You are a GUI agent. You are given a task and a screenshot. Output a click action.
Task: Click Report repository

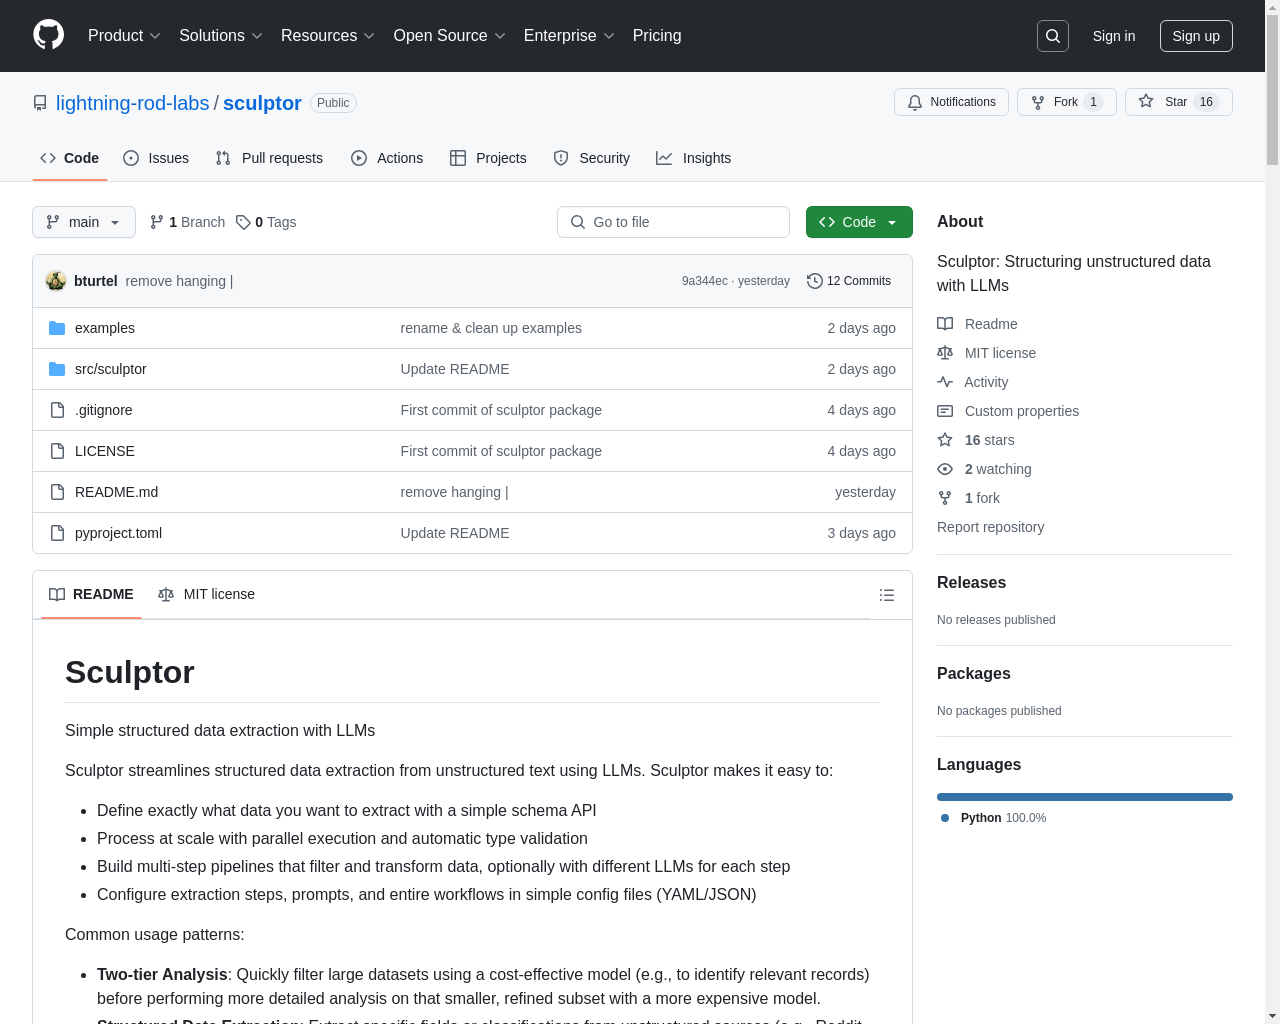point(990,527)
